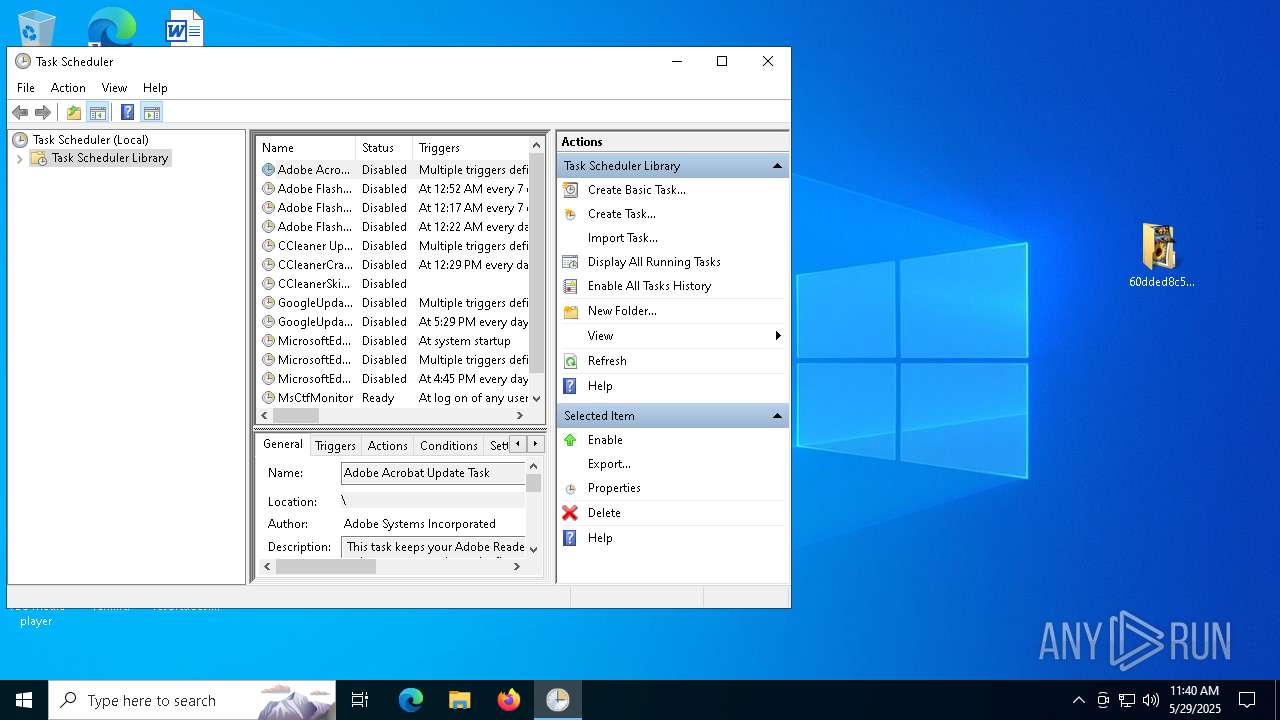Switch to the Actions tab
The width and height of the screenshot is (1280, 720).
coord(387,446)
